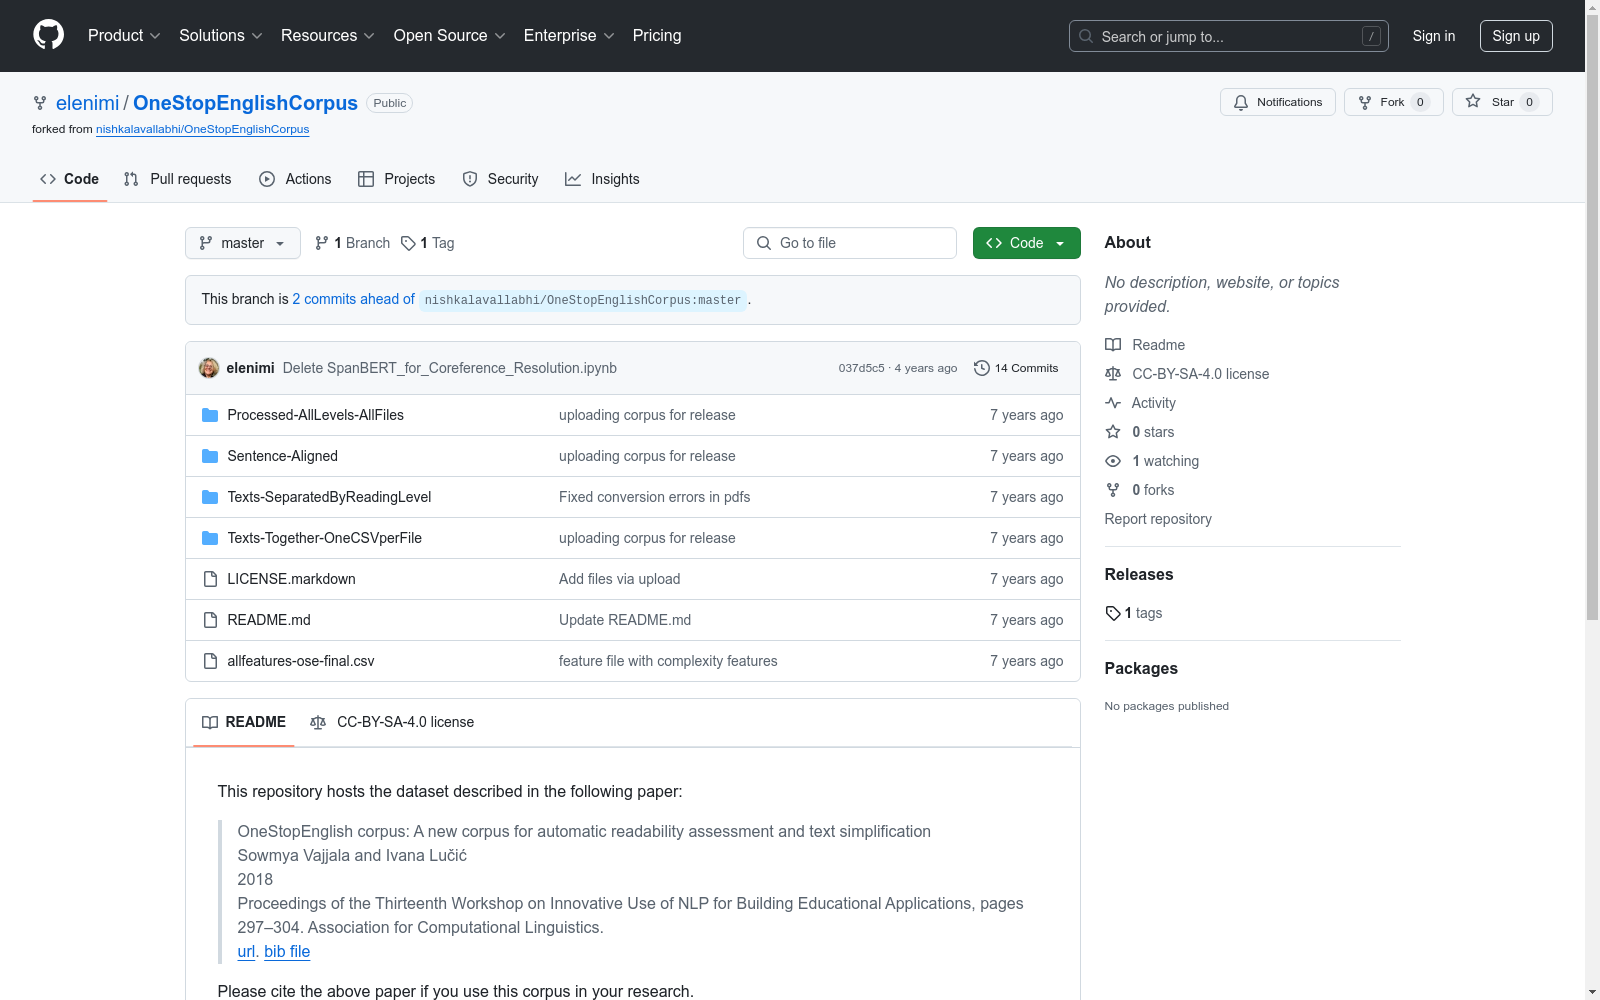Switch to the Actions tab
The height and width of the screenshot is (1000, 1600).
point(295,179)
